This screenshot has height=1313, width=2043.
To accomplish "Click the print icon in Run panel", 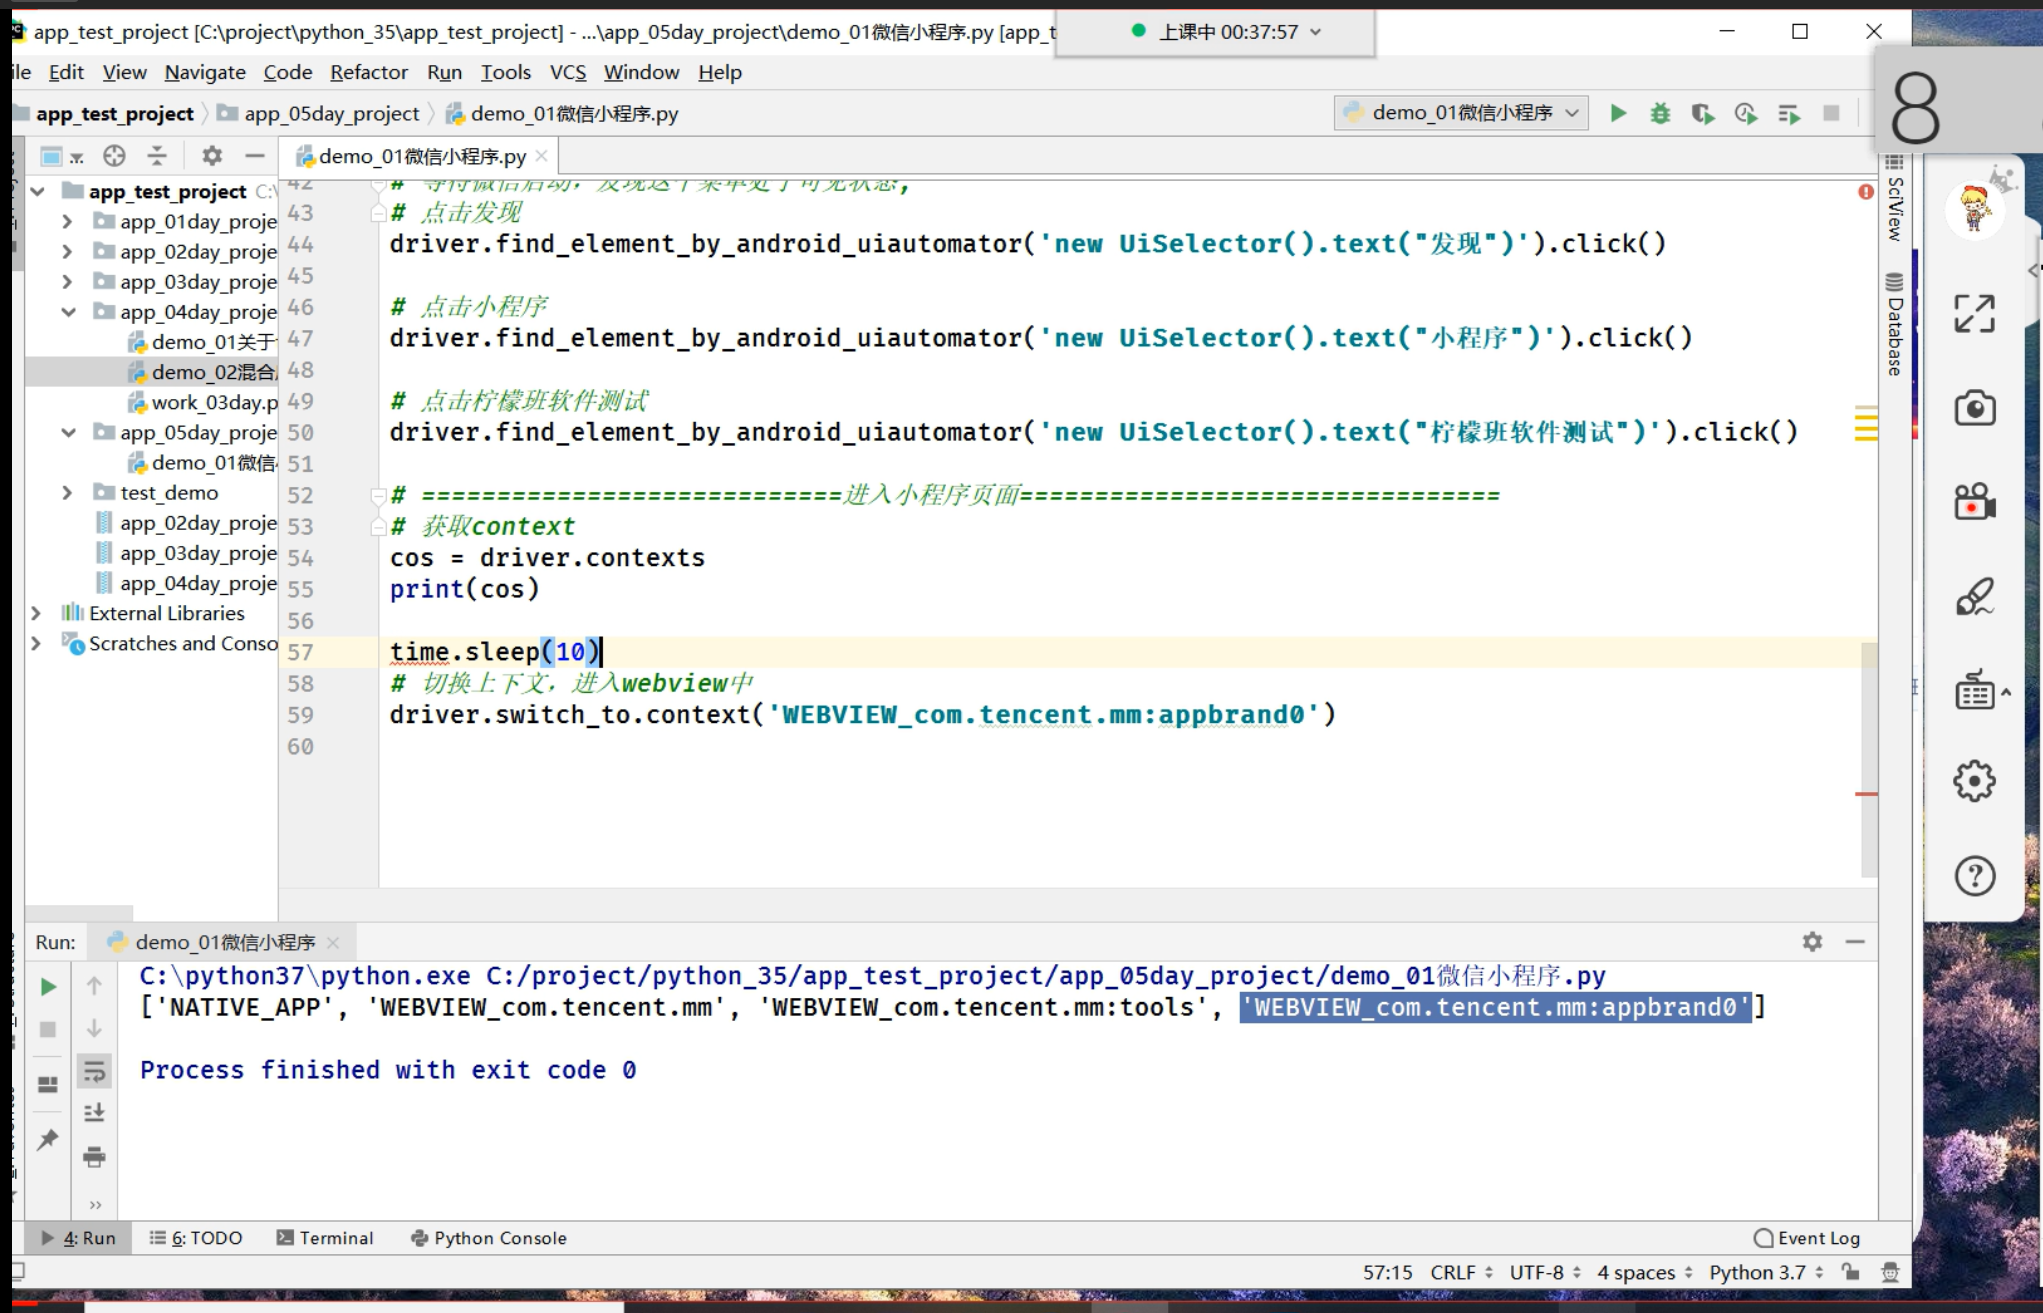I will (94, 1158).
